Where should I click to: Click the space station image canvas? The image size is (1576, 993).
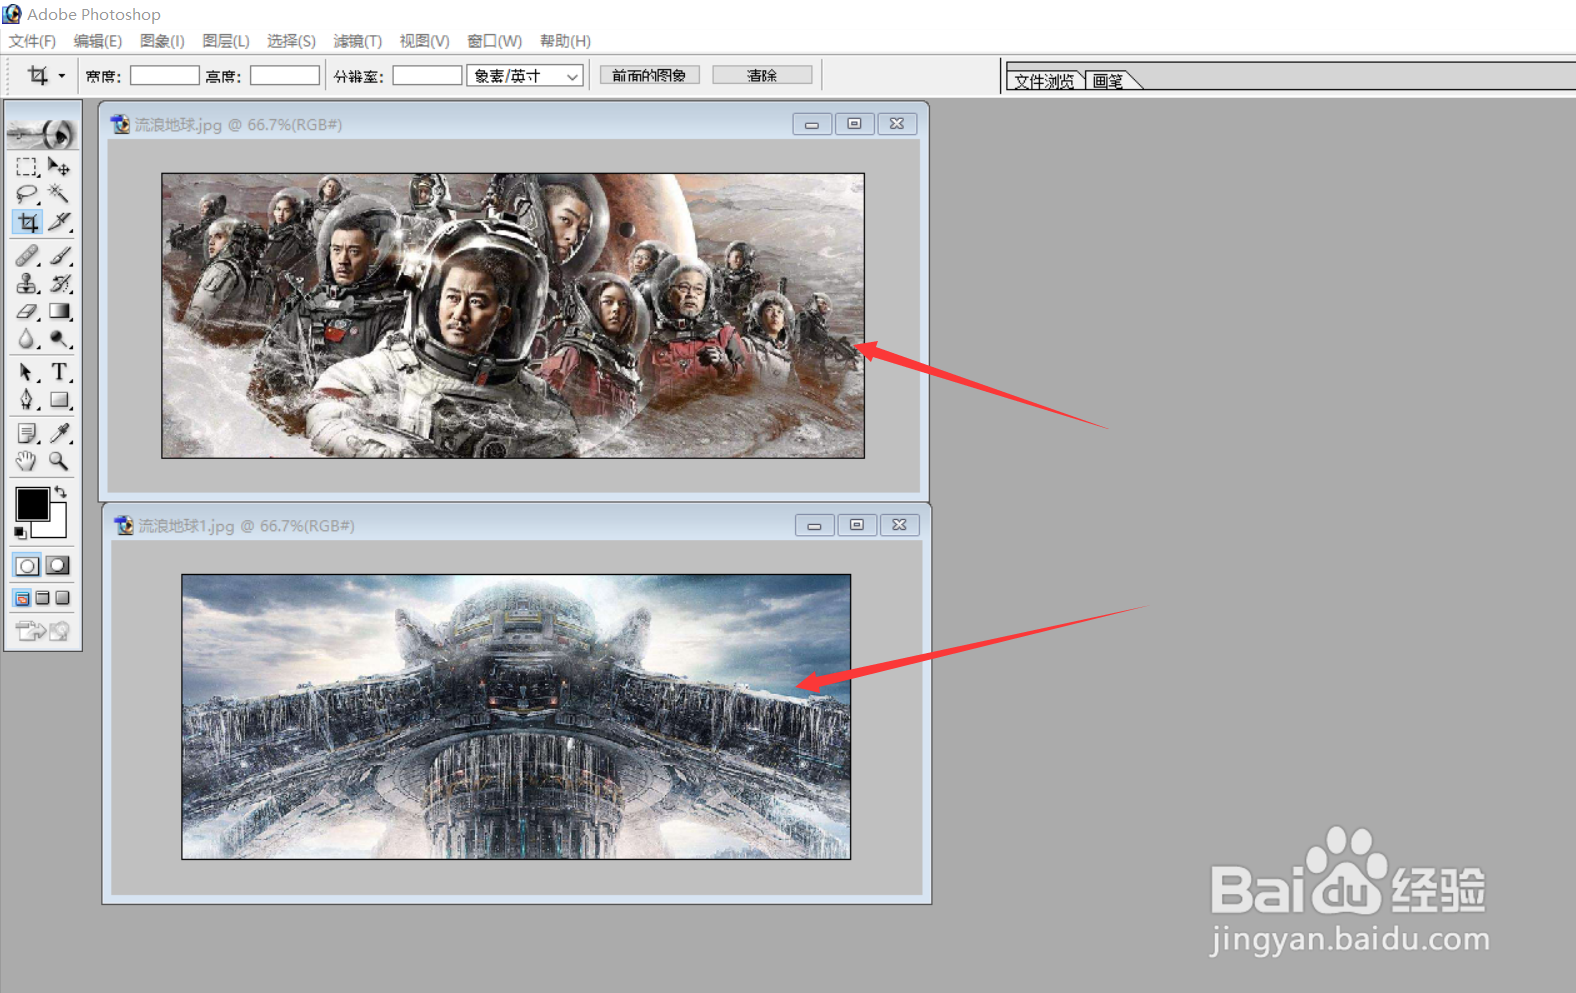click(516, 716)
